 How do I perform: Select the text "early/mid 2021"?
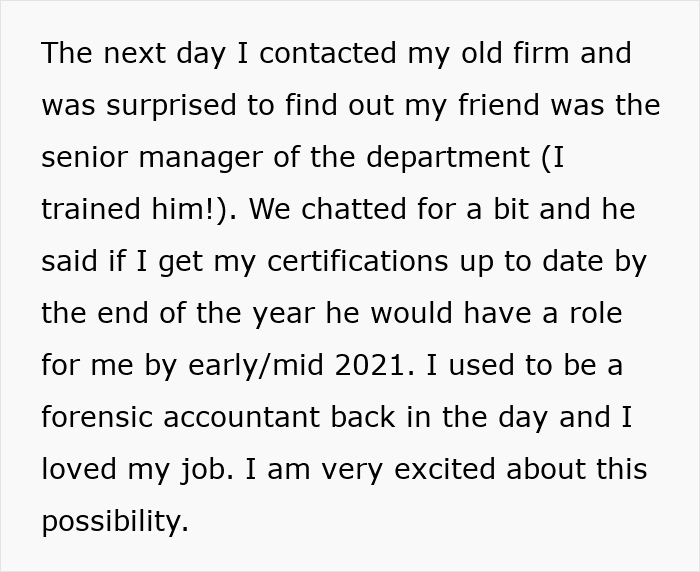pos(299,365)
